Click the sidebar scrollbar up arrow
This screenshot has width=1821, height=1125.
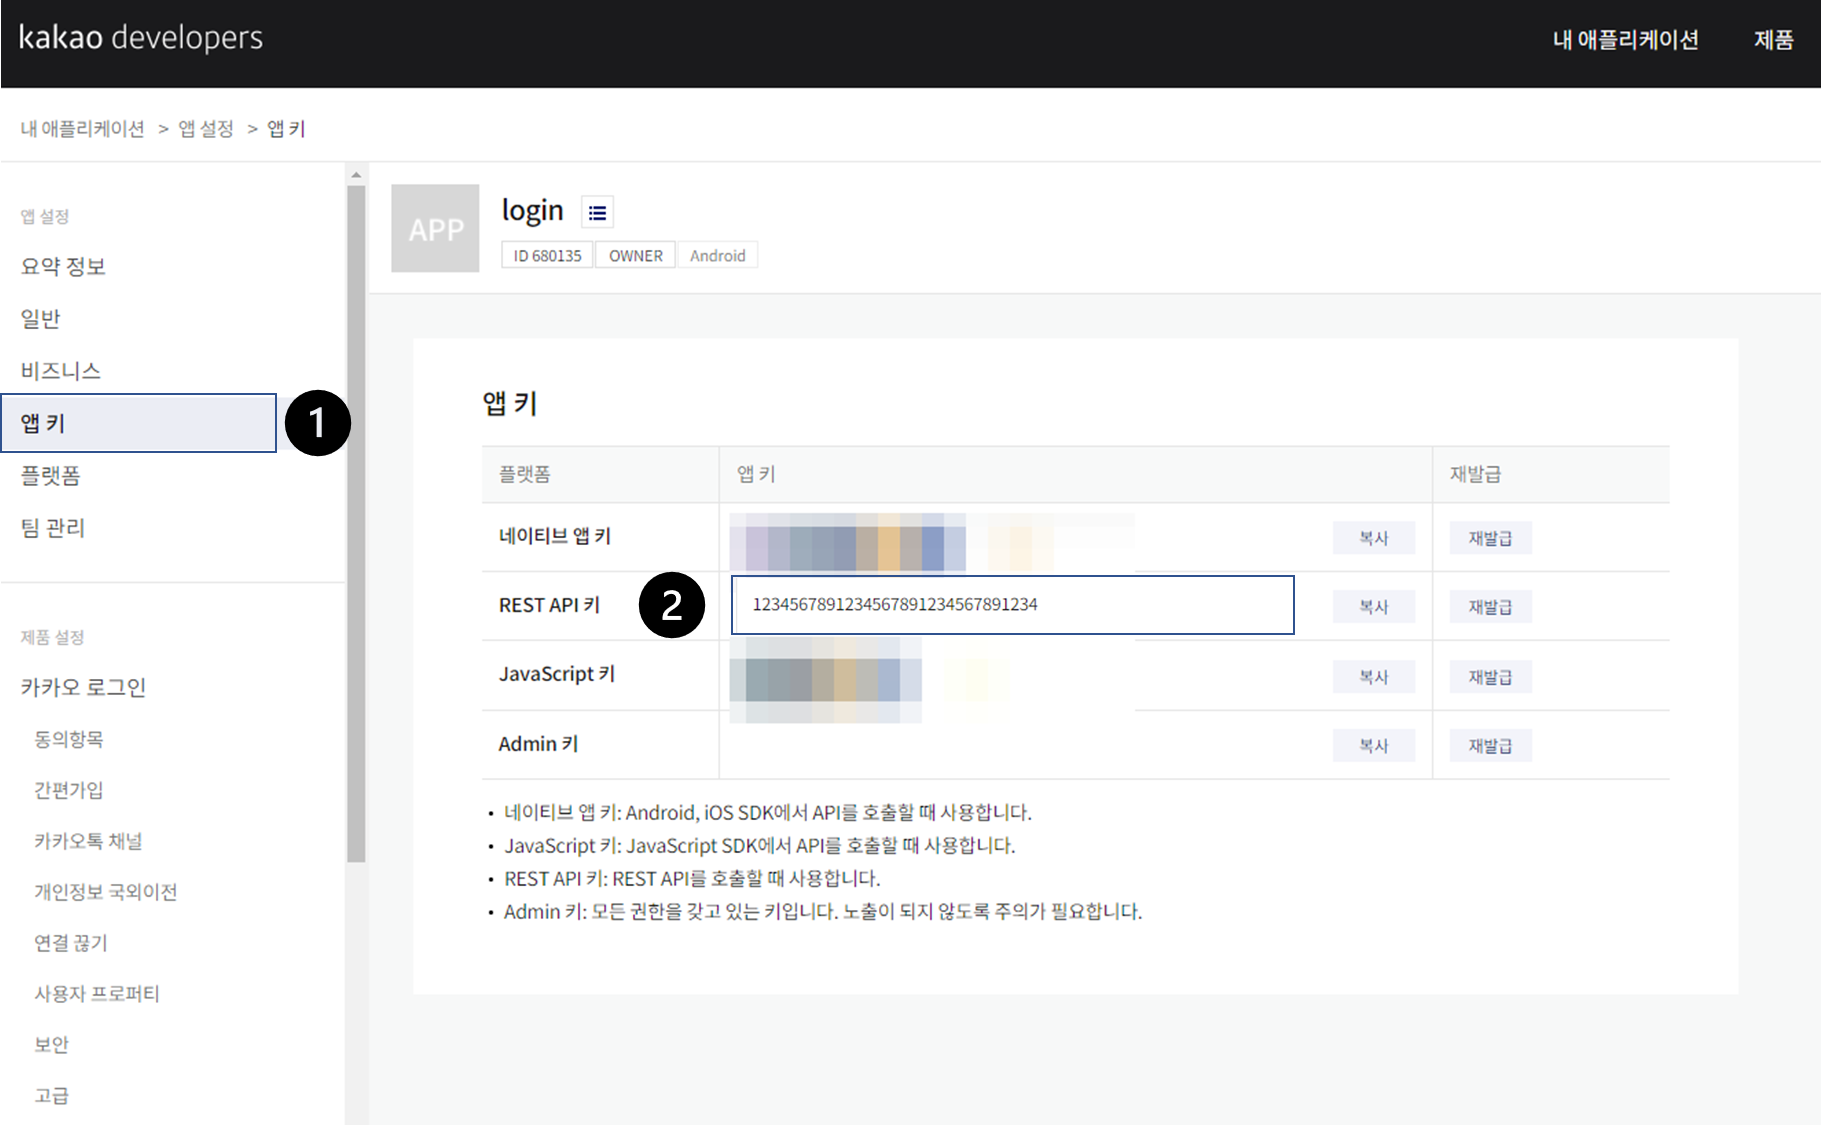356,175
